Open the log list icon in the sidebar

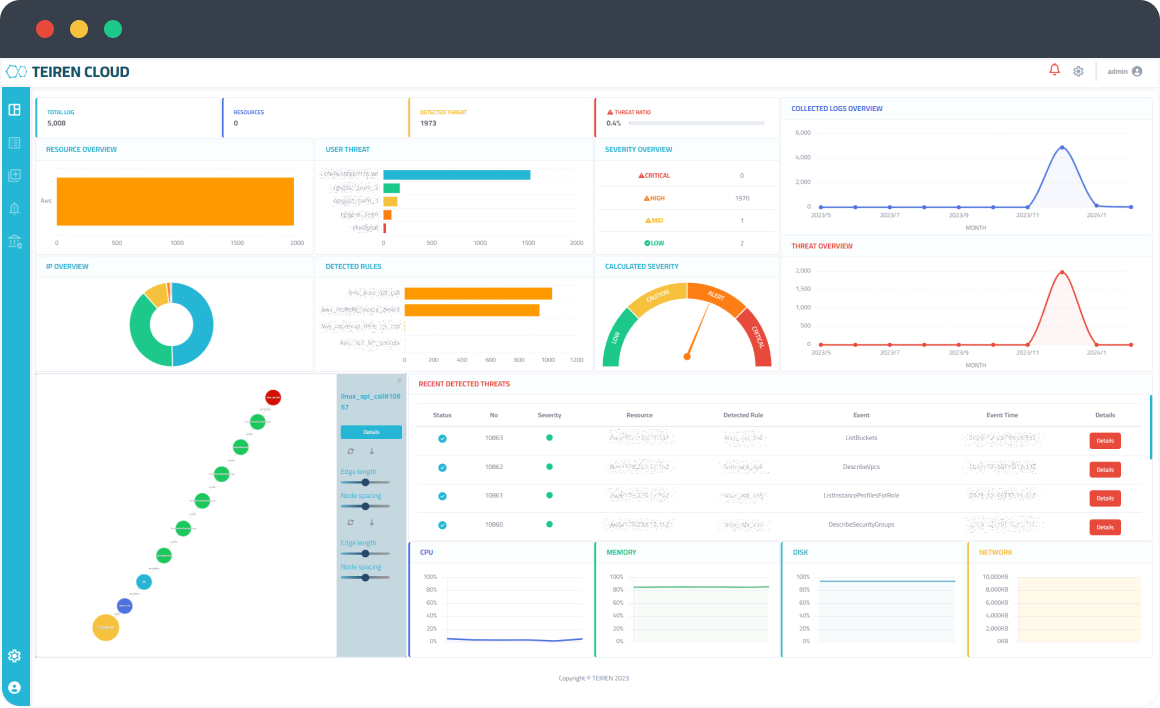[x=15, y=143]
